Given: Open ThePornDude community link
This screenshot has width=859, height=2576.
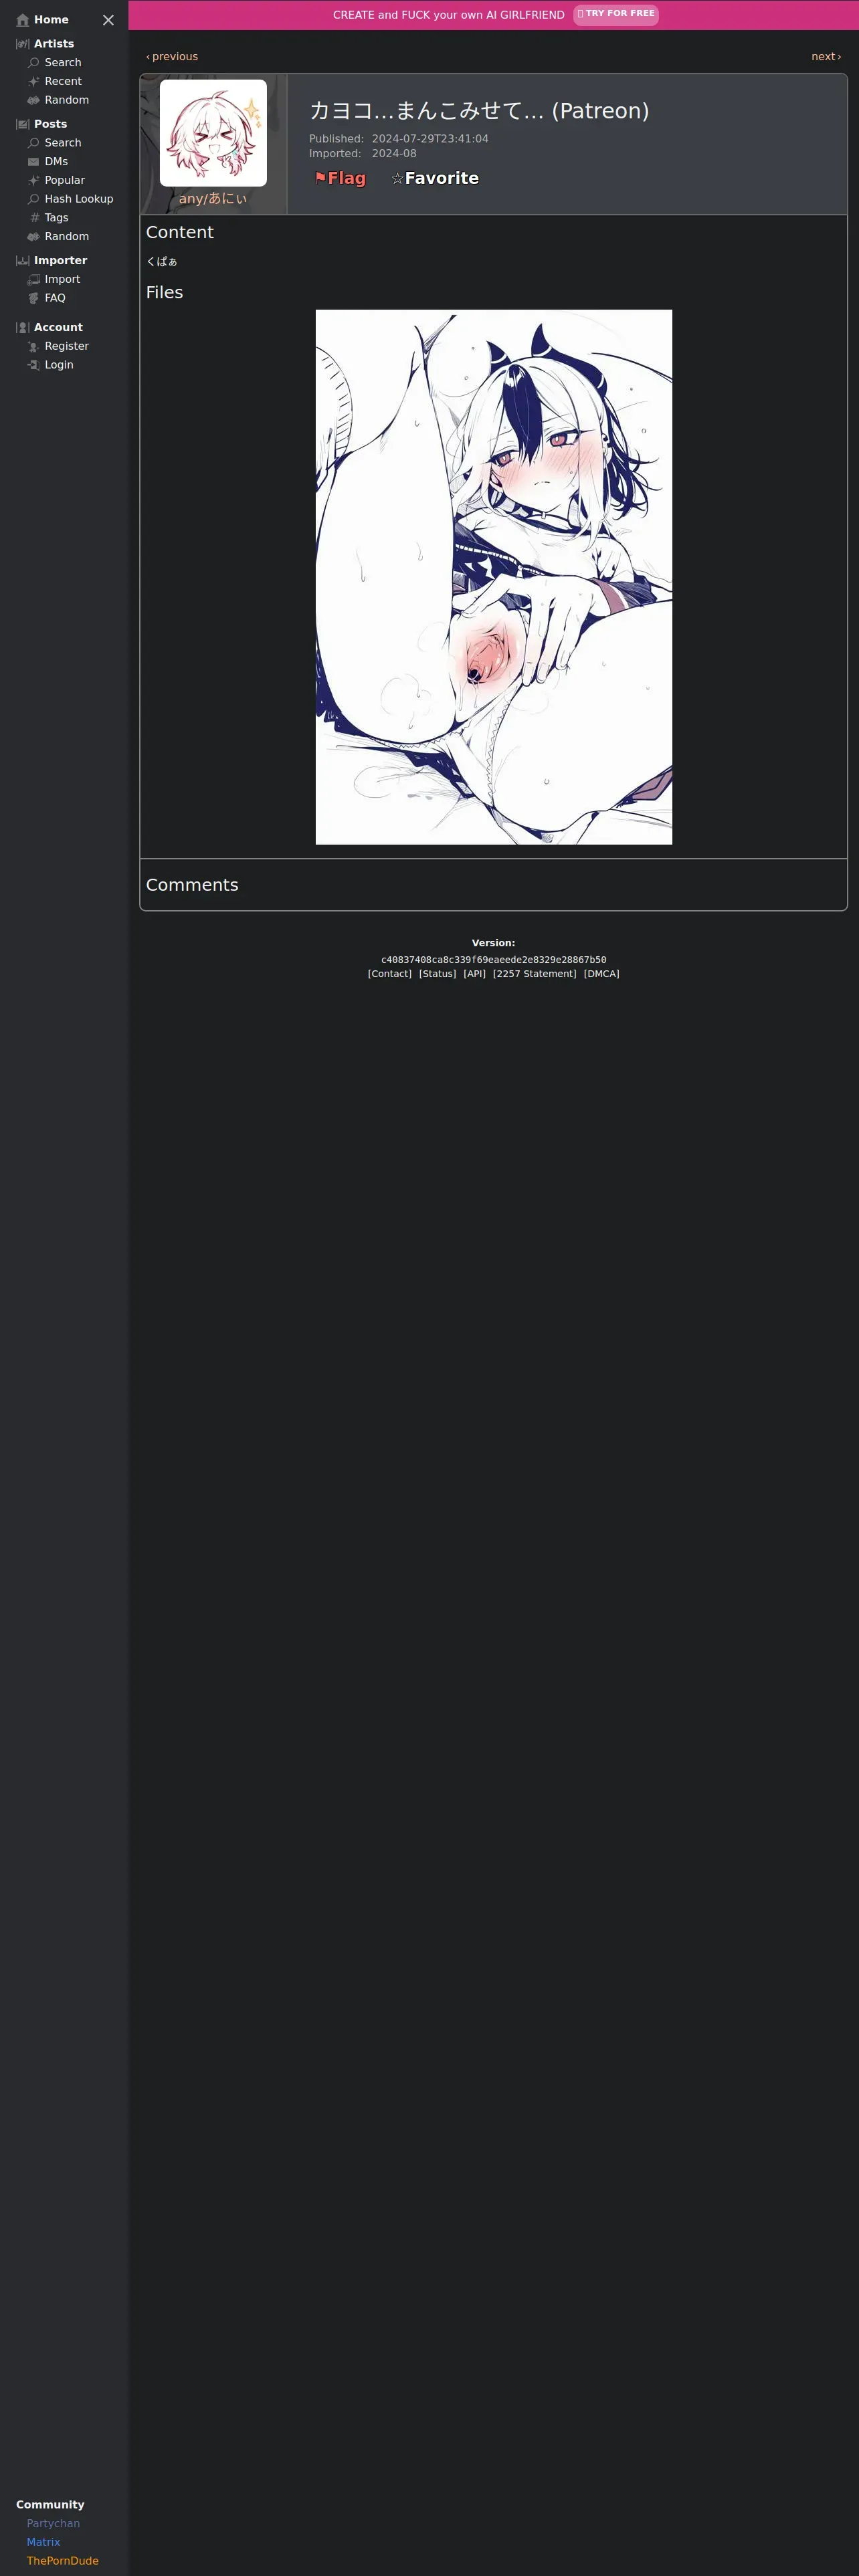Looking at the screenshot, I should coord(63,2561).
